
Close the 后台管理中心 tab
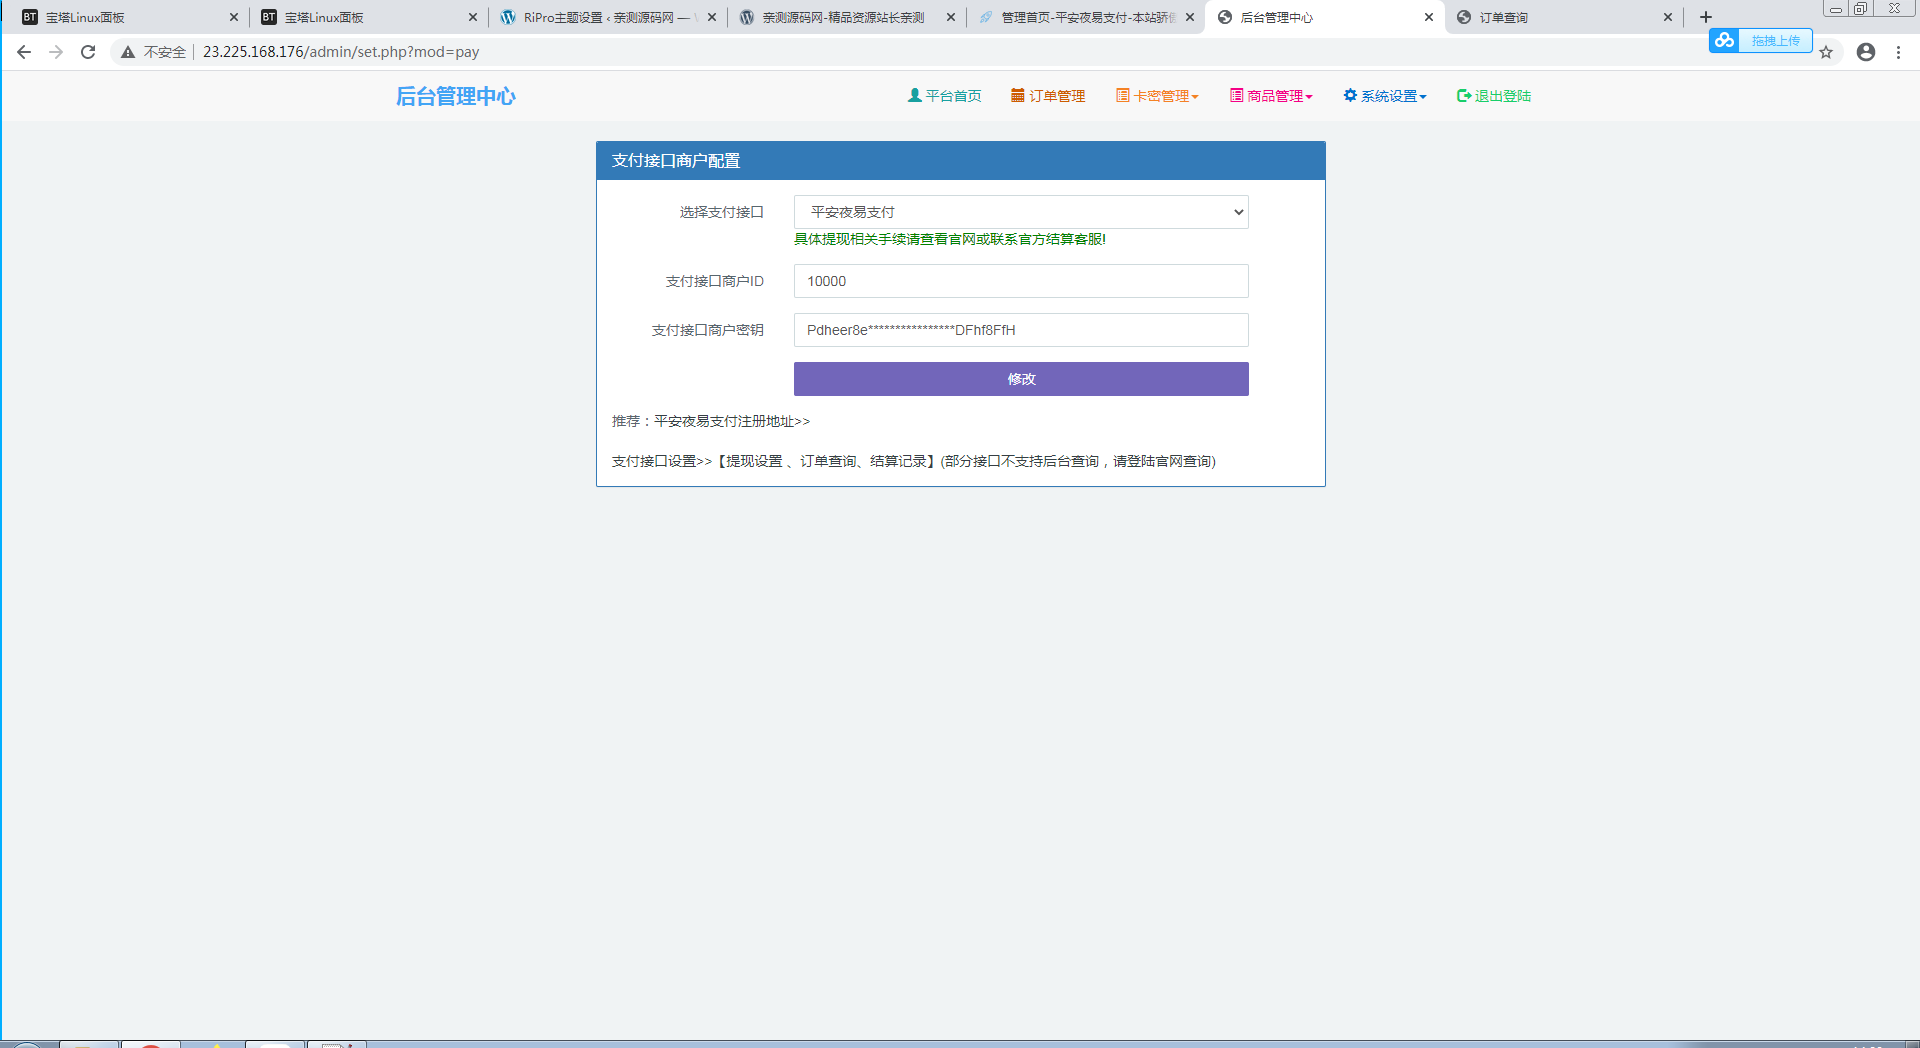1429,17
